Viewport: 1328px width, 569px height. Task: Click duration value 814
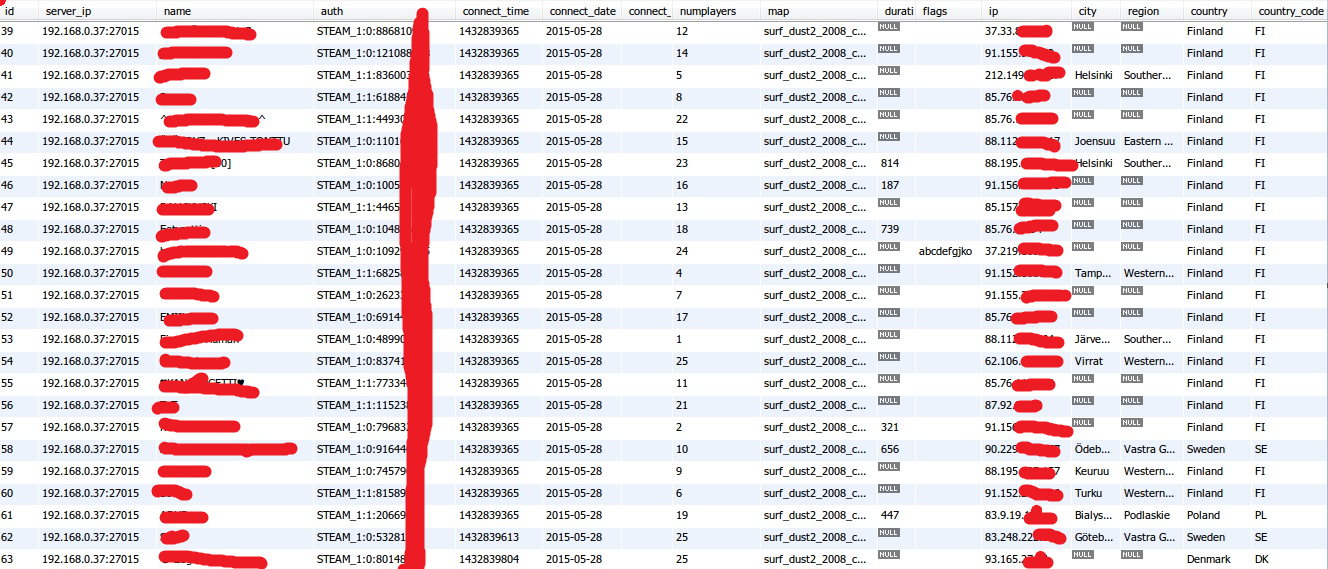coord(889,163)
